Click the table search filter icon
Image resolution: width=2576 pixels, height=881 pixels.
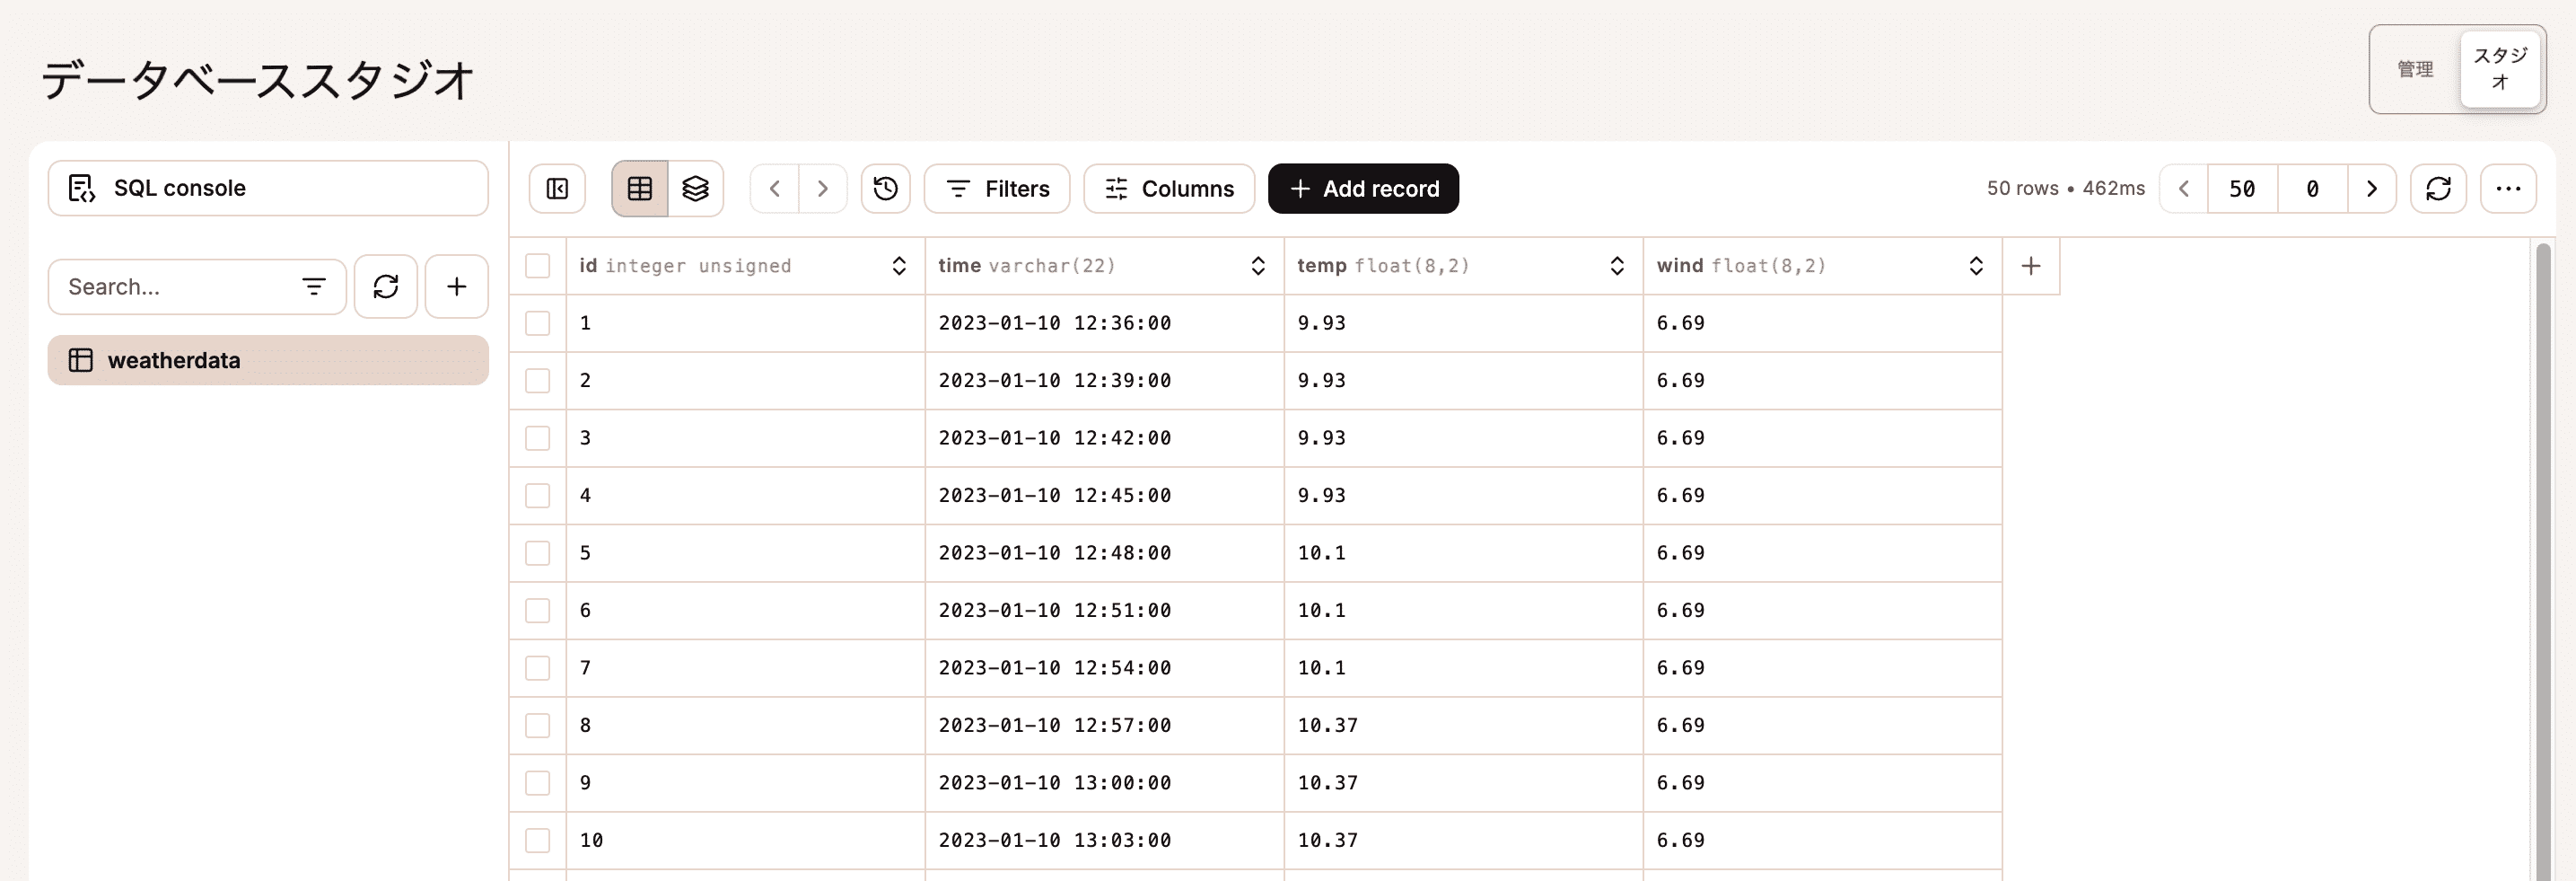click(313, 287)
